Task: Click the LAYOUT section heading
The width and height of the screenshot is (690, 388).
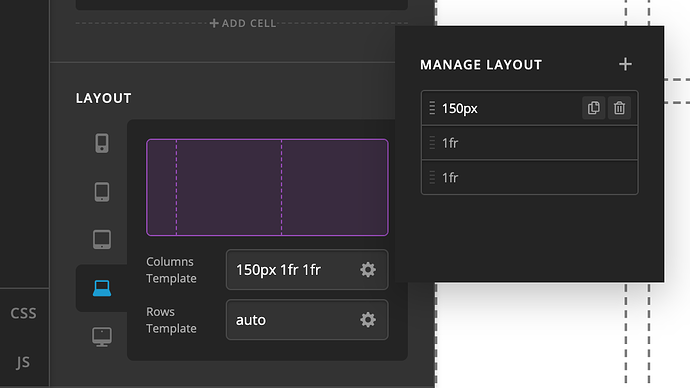Action: [x=103, y=98]
